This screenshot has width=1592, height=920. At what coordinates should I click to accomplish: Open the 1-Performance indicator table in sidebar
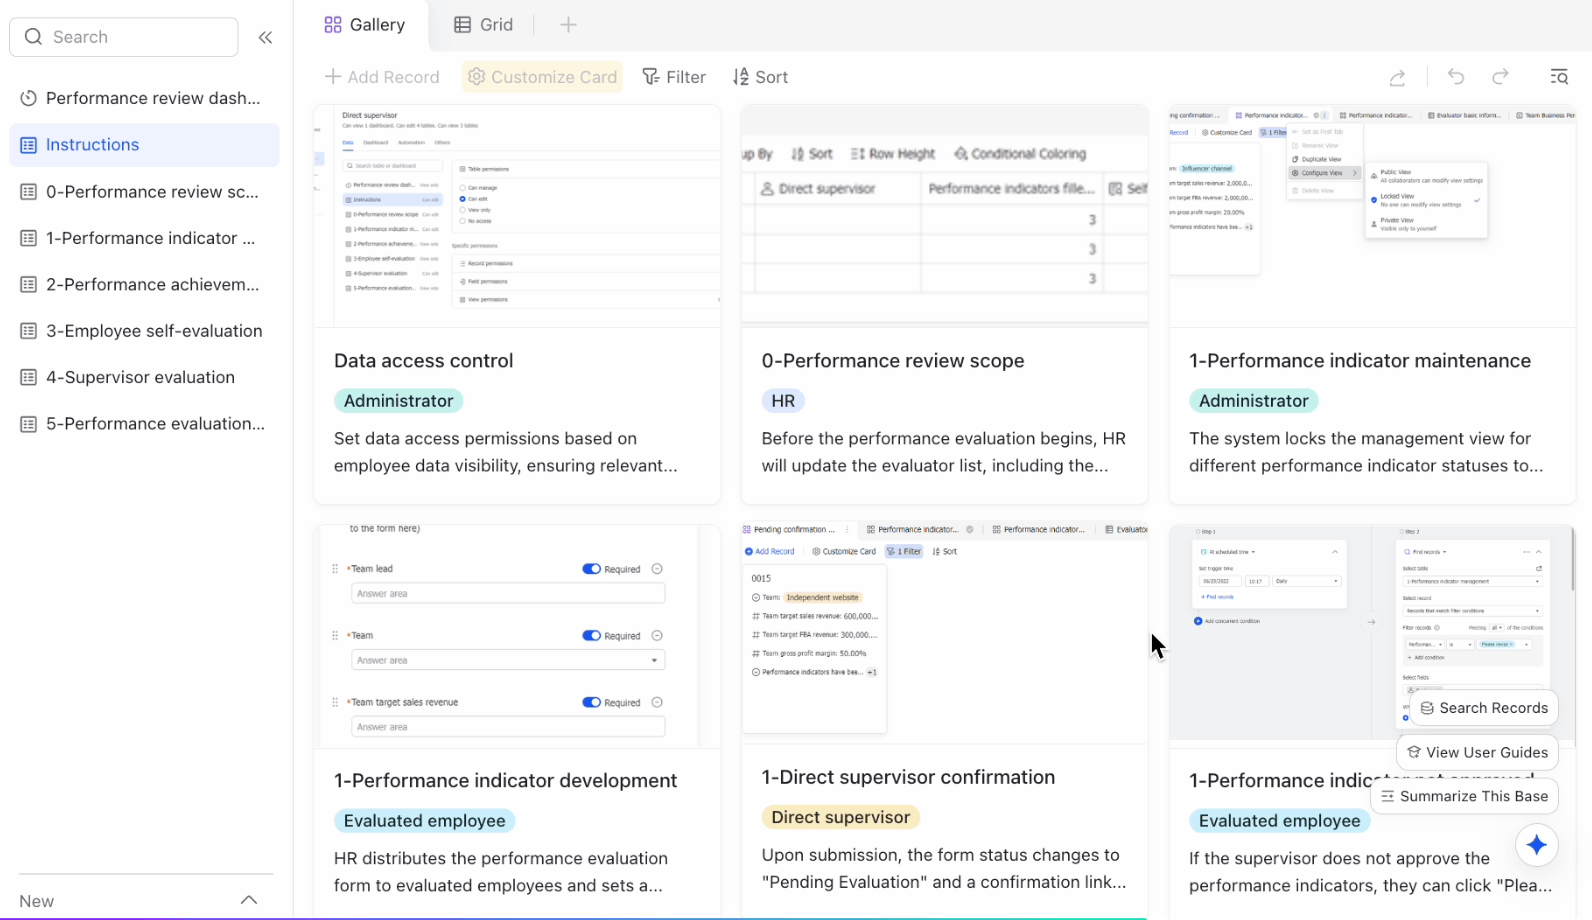[144, 238]
